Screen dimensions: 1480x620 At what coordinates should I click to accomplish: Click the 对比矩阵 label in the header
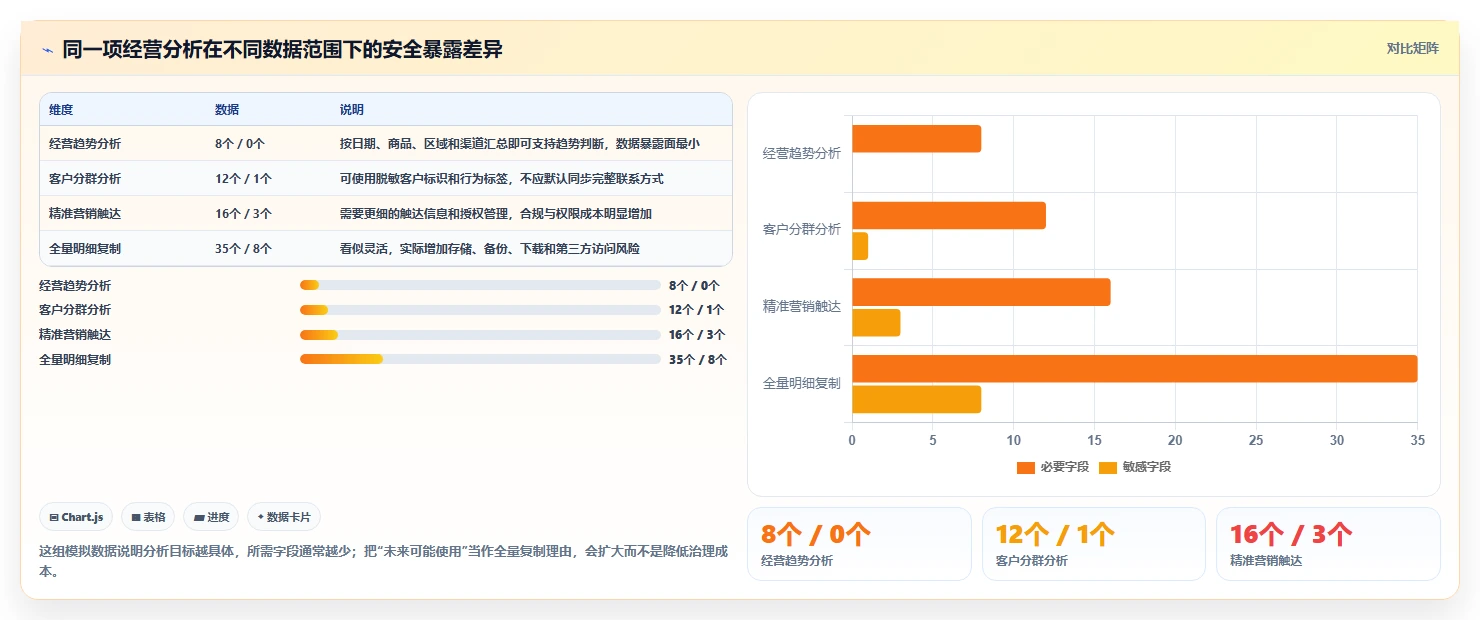(x=1412, y=49)
